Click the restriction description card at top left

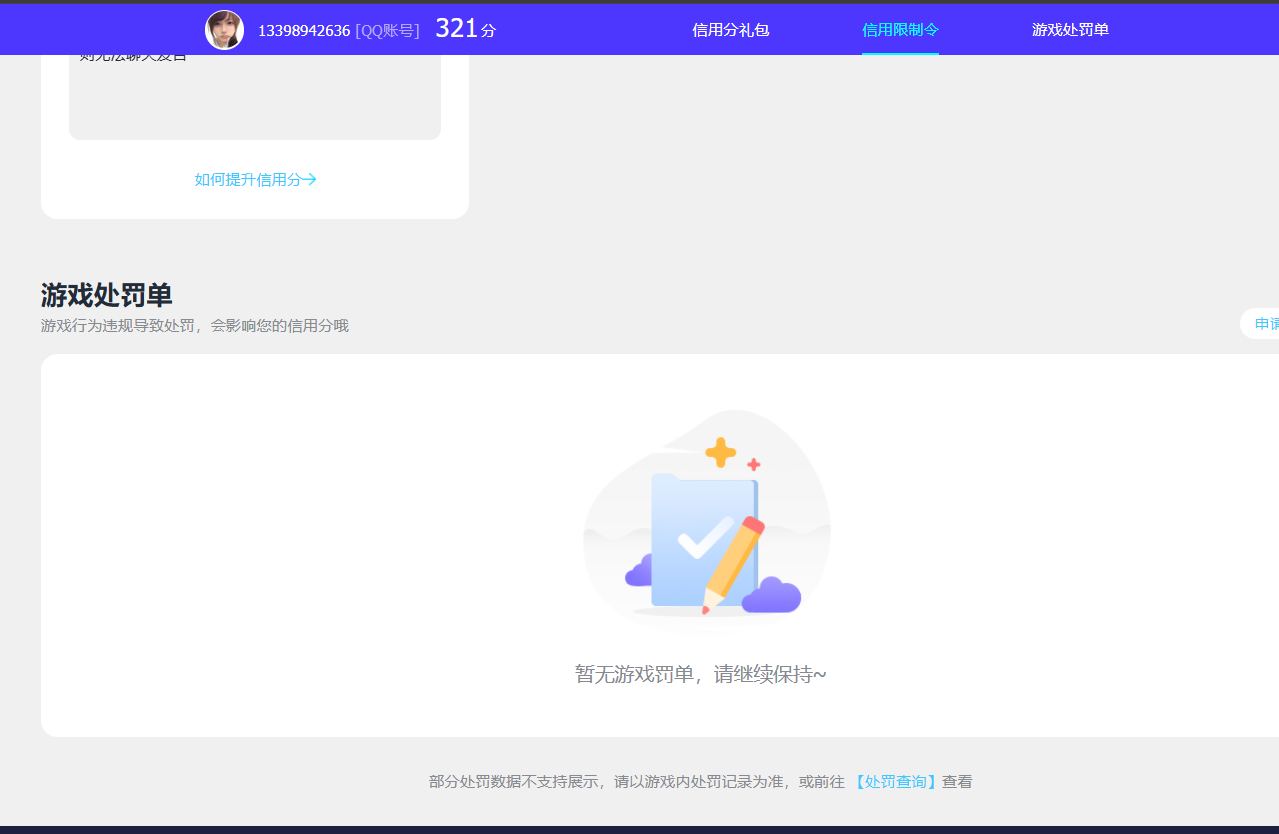(x=254, y=95)
